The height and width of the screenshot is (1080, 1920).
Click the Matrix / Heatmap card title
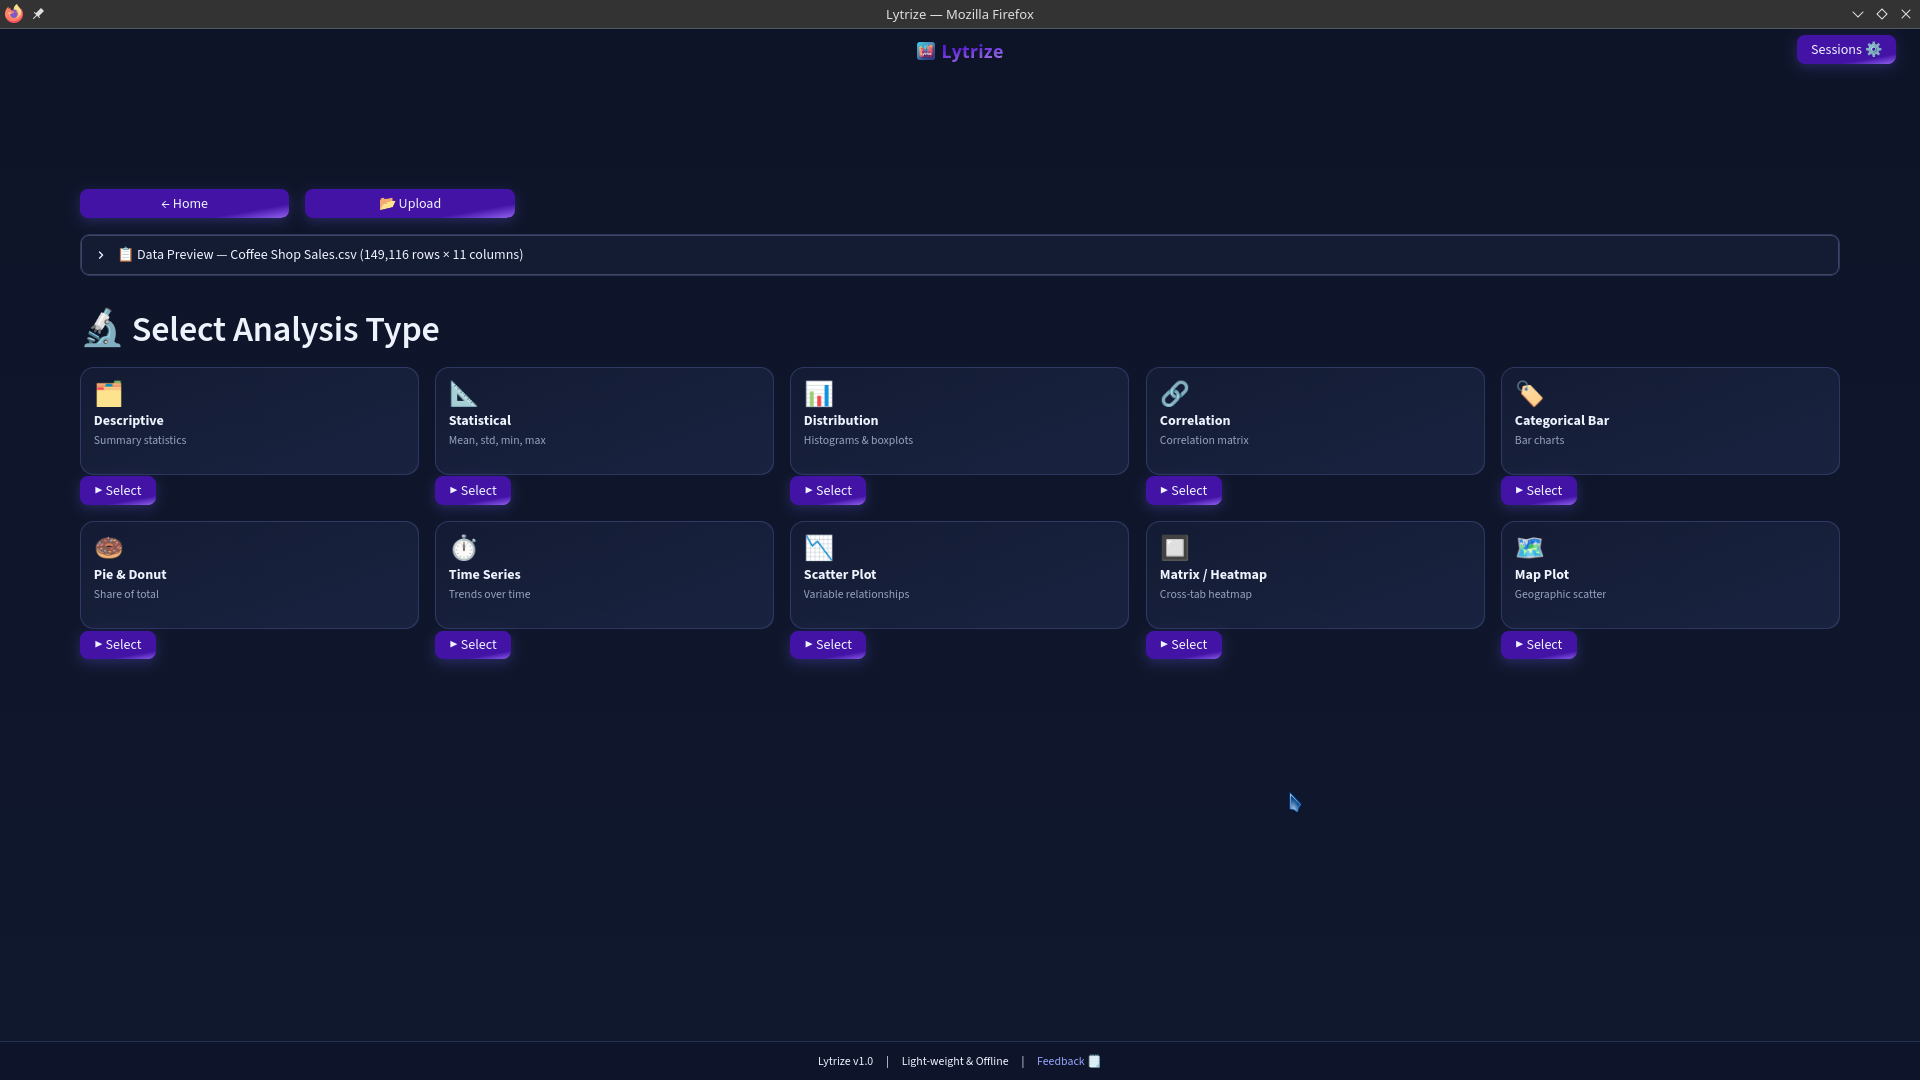coord(1213,574)
